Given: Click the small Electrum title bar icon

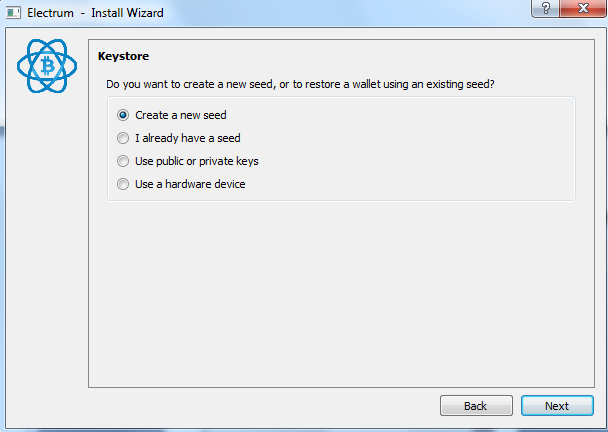Looking at the screenshot, I should pyautogui.click(x=13, y=13).
